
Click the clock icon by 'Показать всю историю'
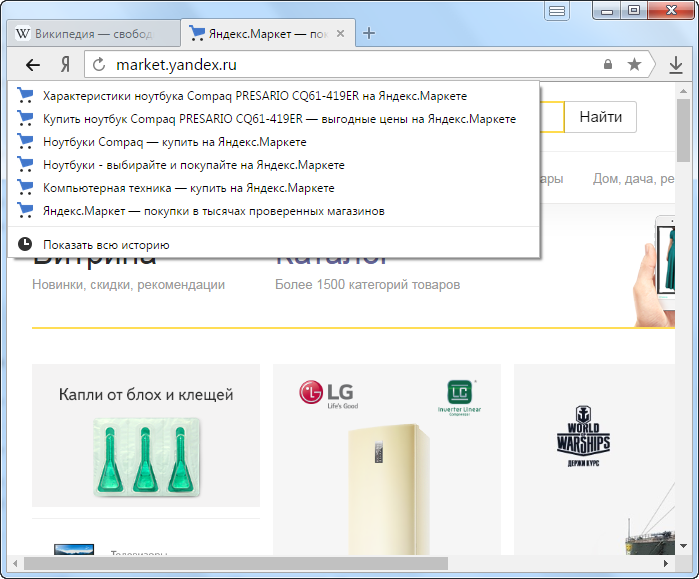click(25, 244)
